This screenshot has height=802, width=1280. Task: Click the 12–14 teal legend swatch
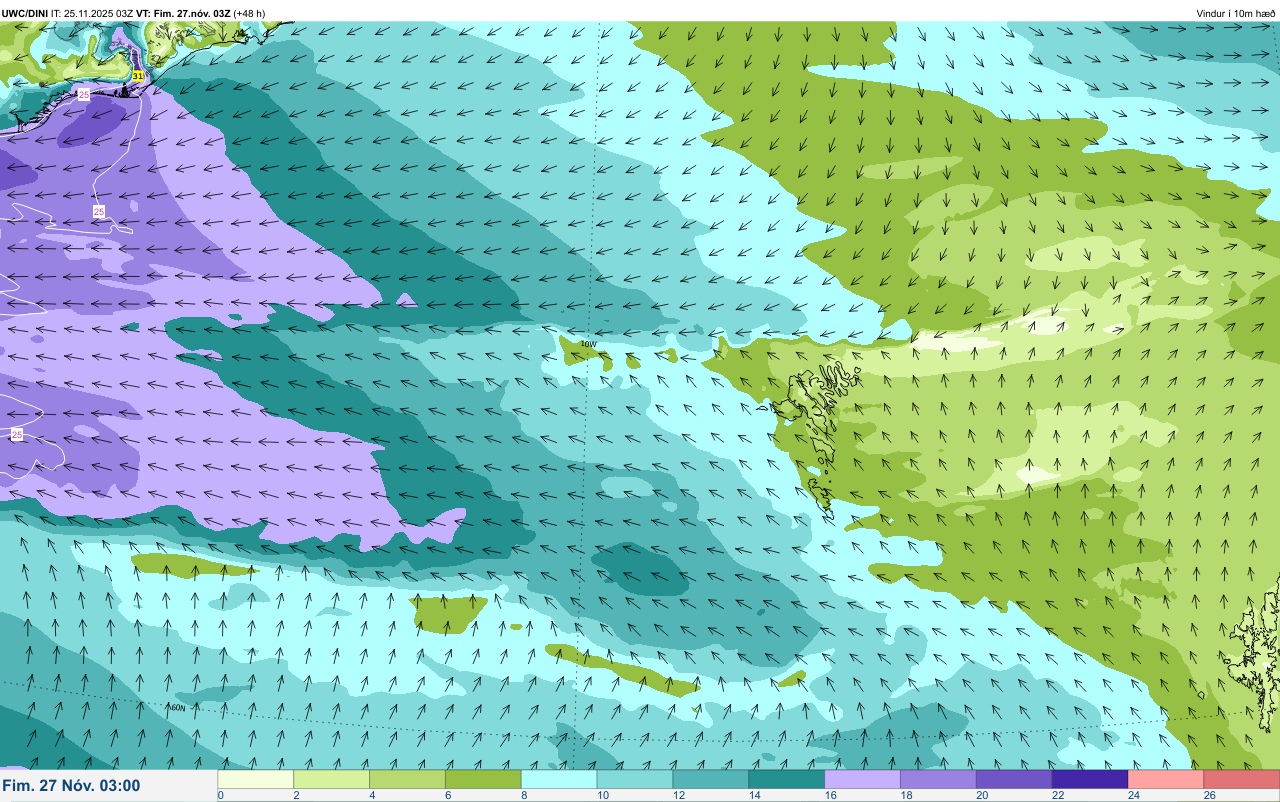(711, 779)
